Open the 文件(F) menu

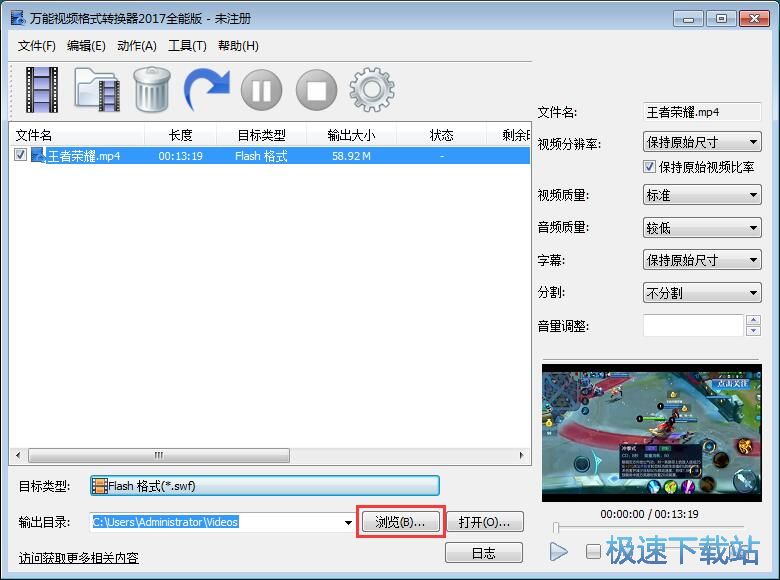coord(36,46)
